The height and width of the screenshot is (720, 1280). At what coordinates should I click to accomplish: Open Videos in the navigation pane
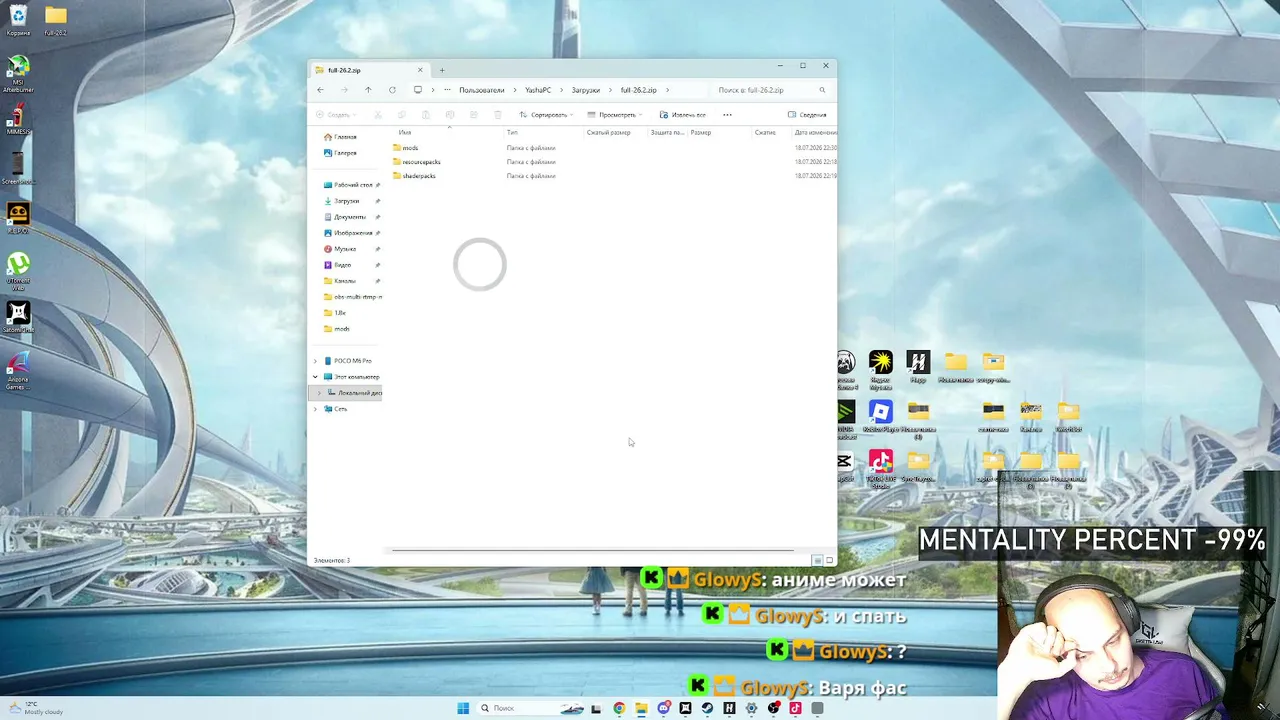click(337, 265)
